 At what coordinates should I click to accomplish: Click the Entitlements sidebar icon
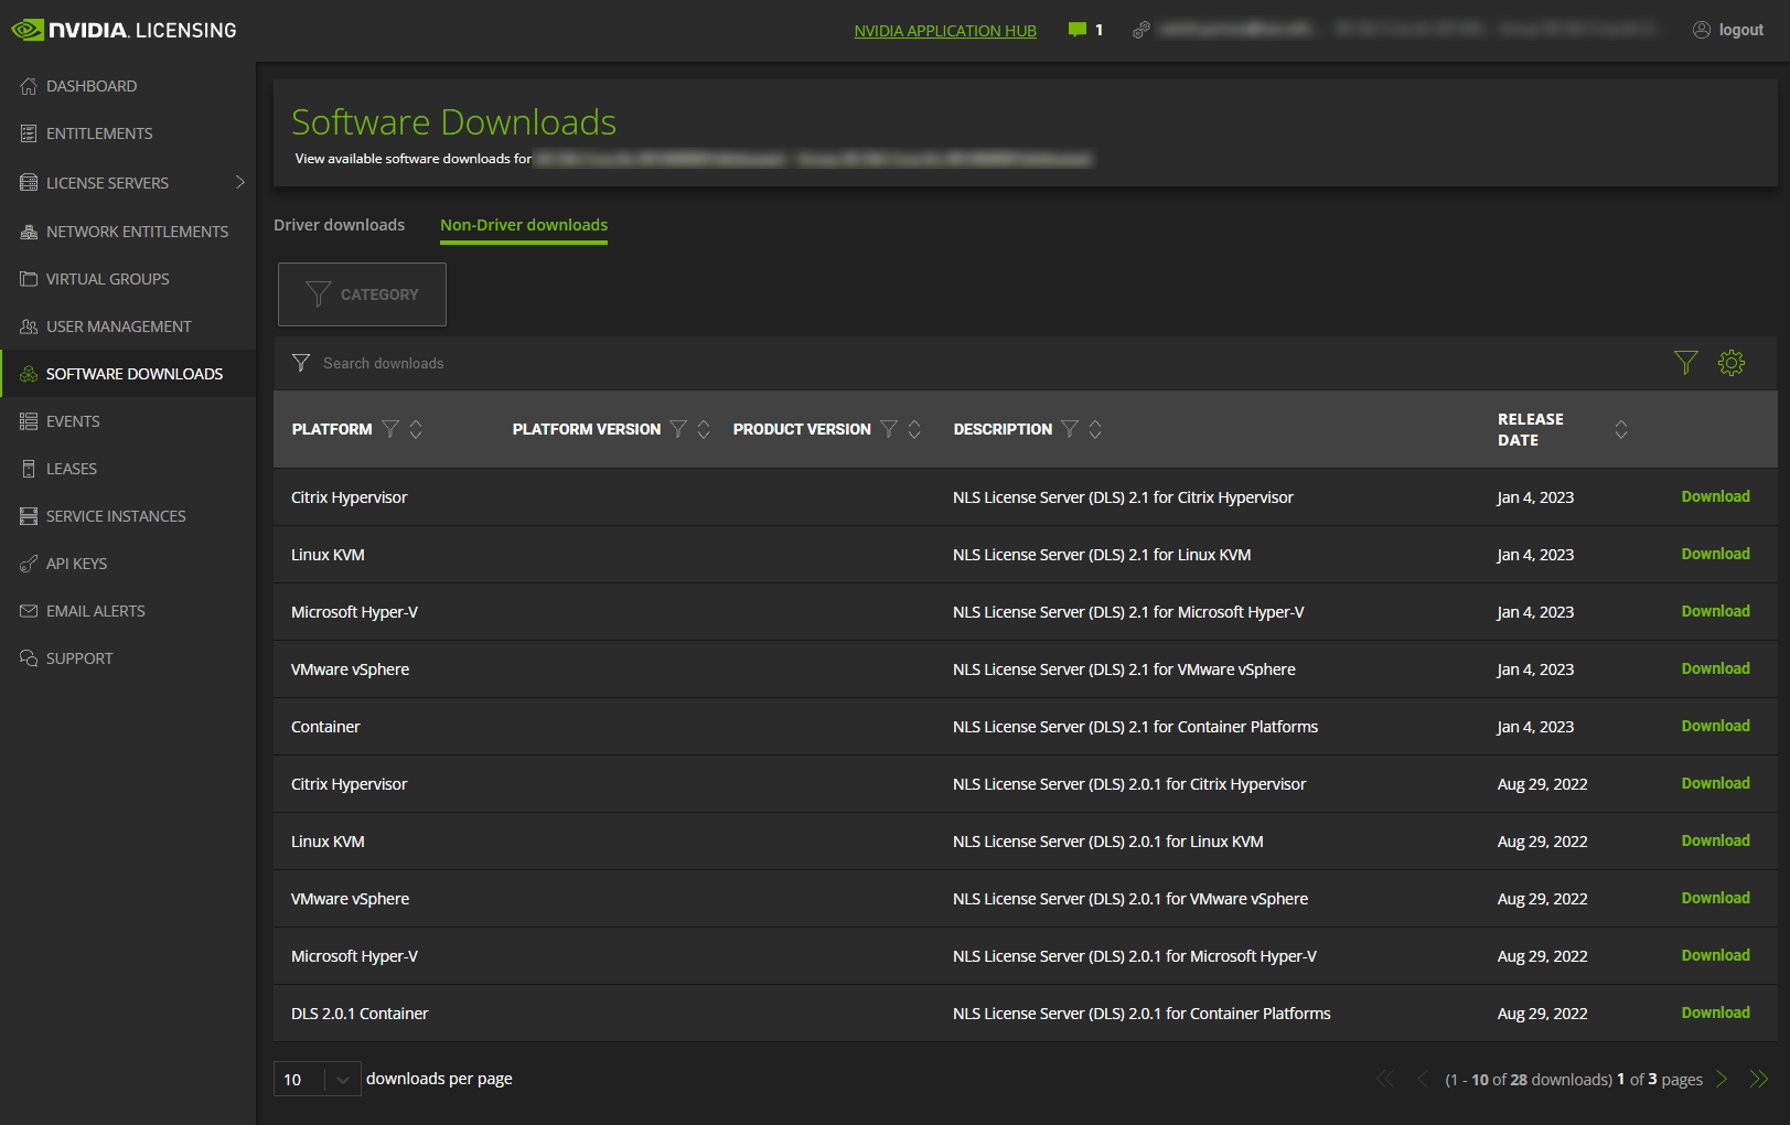pyautogui.click(x=28, y=133)
